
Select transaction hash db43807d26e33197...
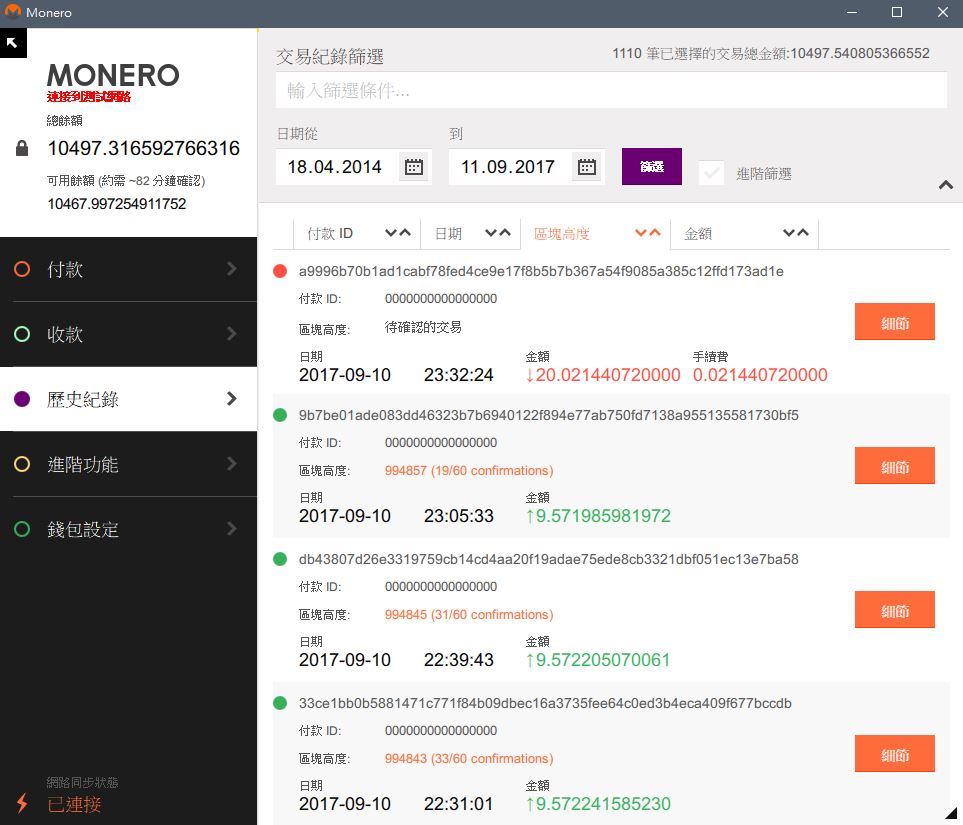point(548,559)
